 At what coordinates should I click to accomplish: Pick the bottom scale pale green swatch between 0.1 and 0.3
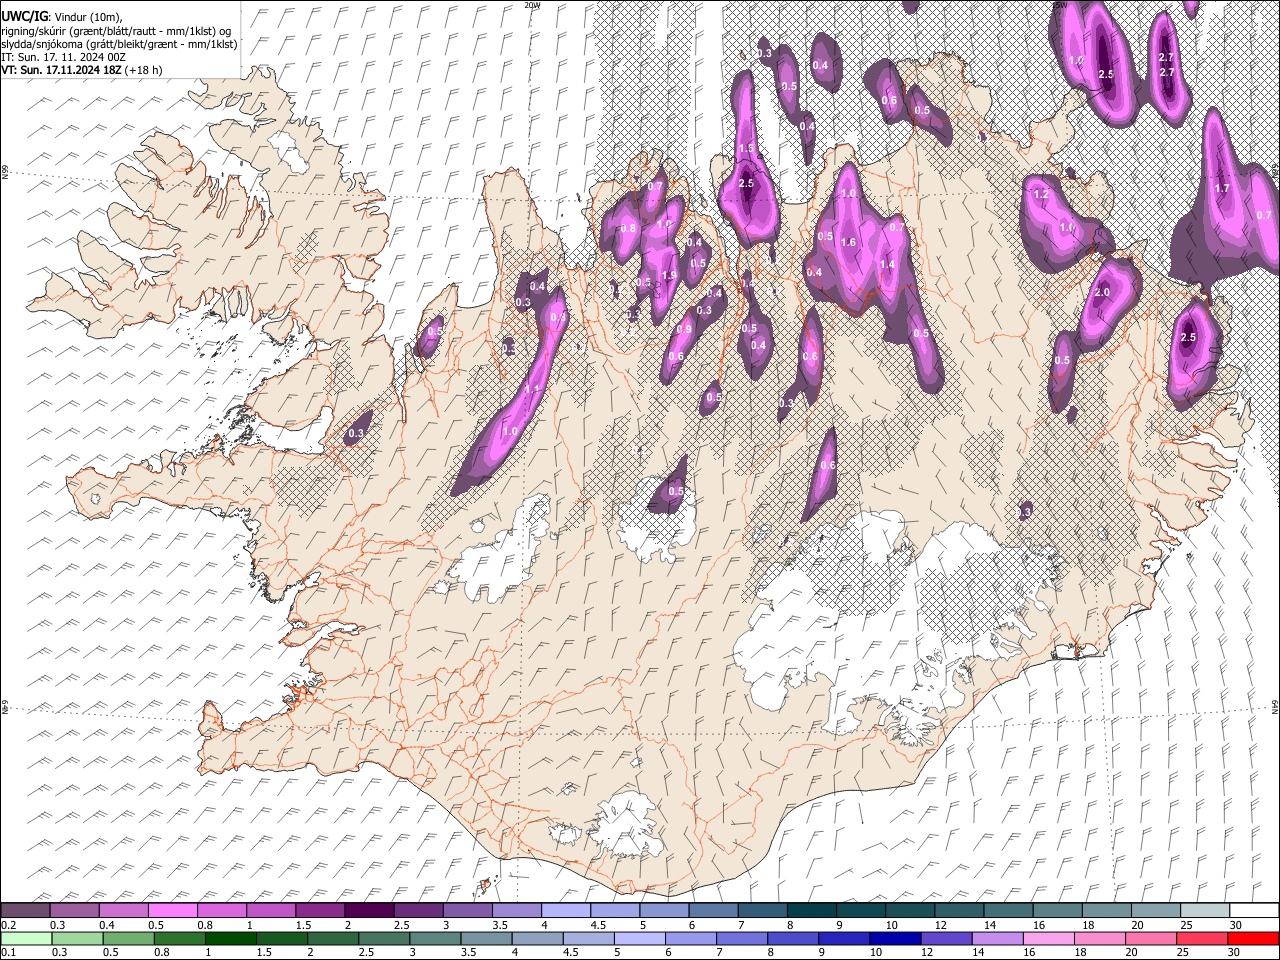click(x=25, y=938)
